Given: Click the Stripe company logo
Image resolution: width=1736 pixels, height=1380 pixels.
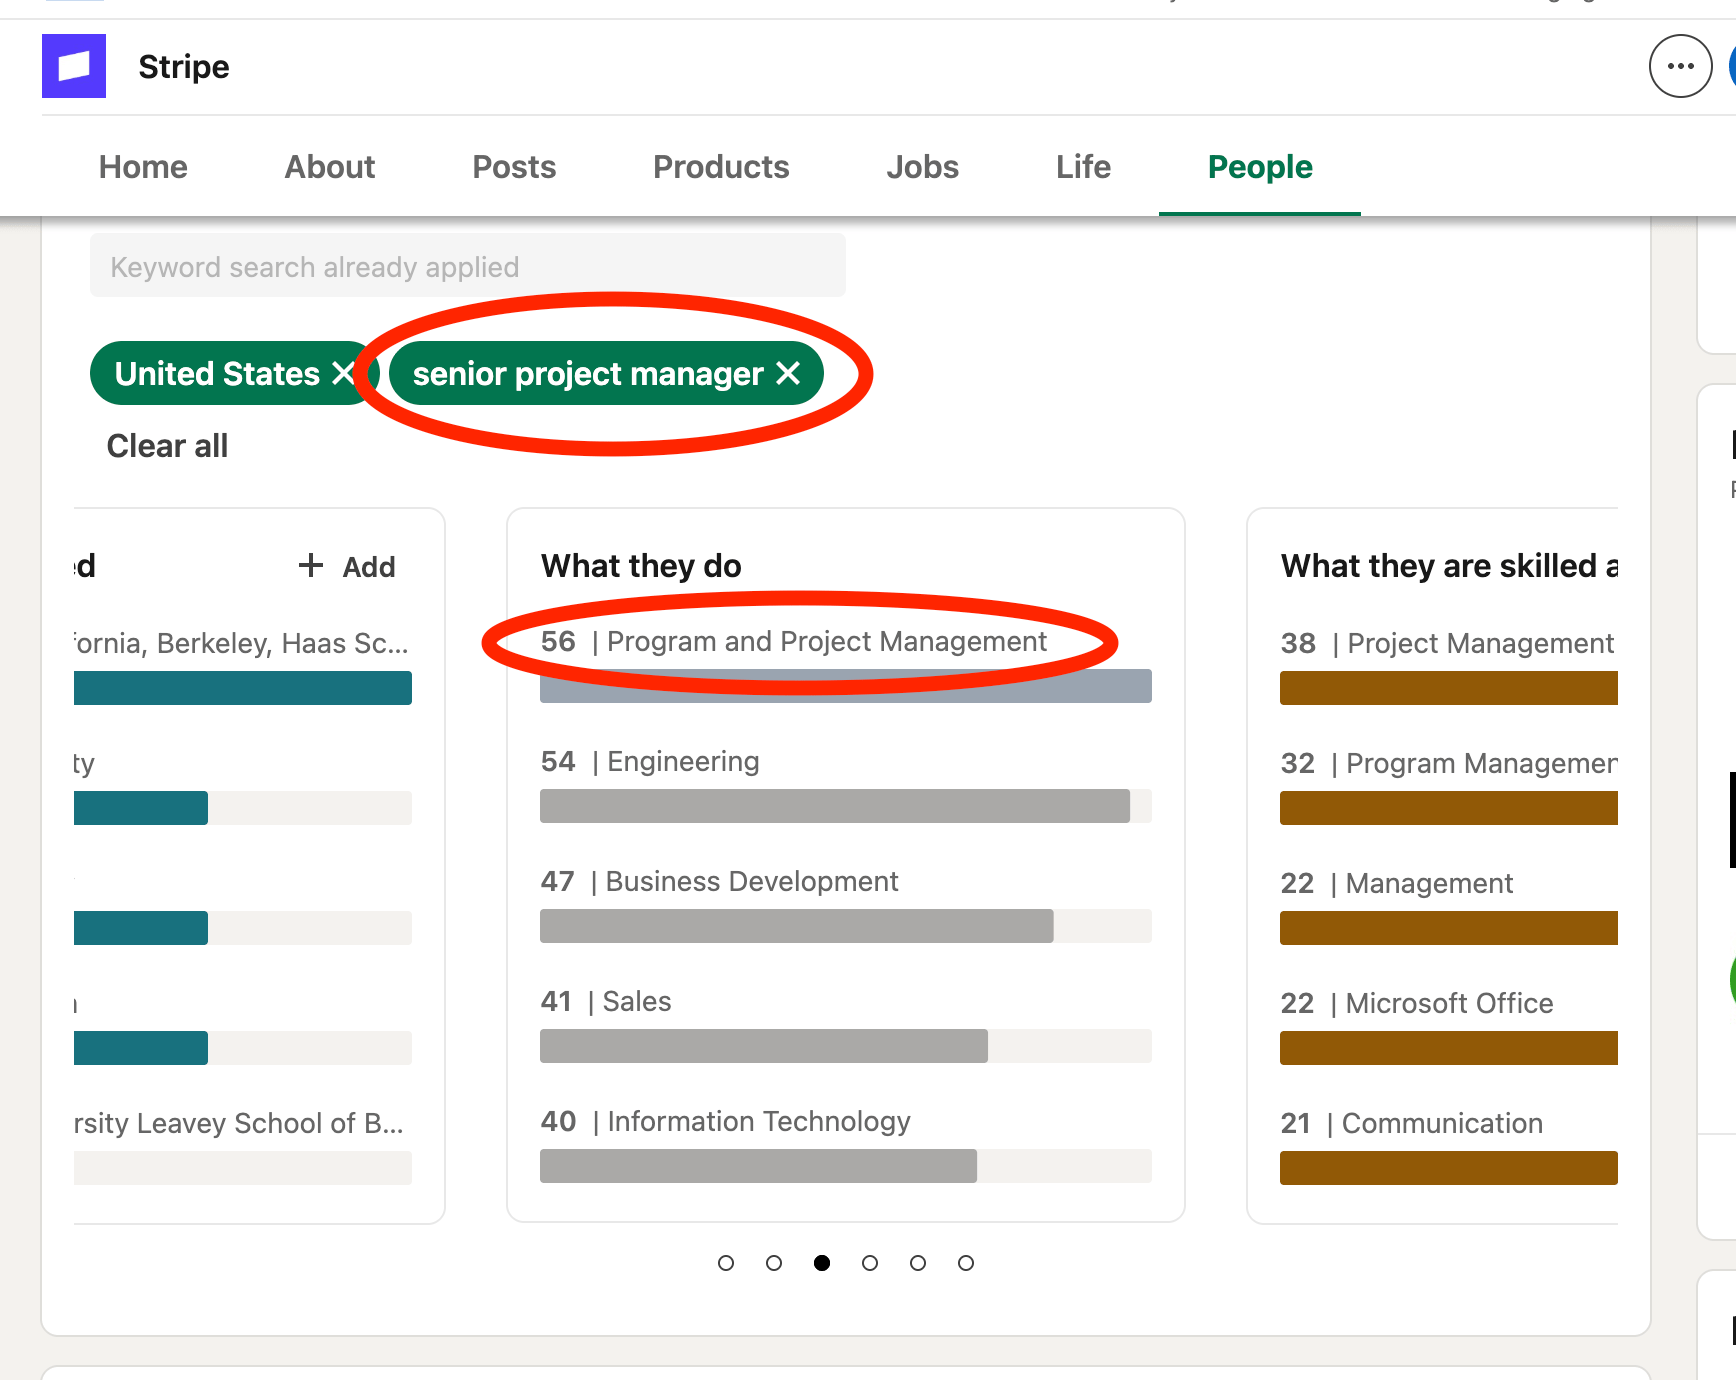Looking at the screenshot, I should 74,66.
